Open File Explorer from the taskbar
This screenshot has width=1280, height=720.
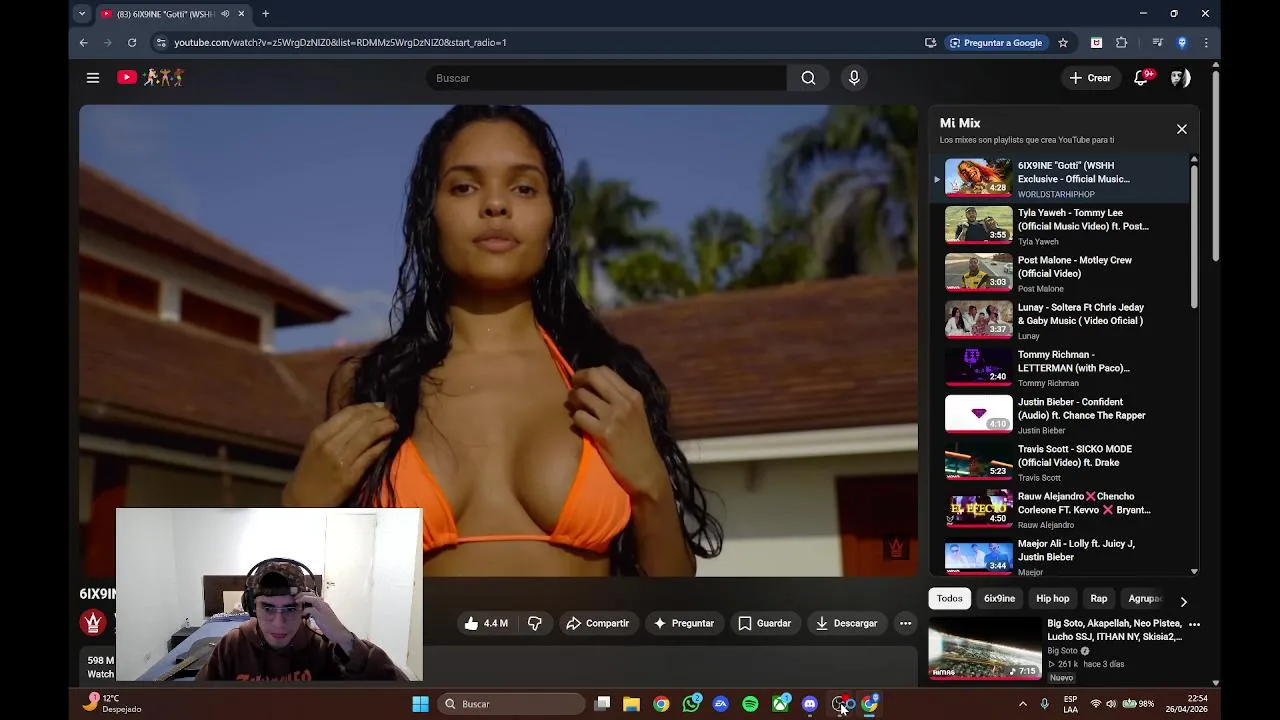tap(631, 704)
